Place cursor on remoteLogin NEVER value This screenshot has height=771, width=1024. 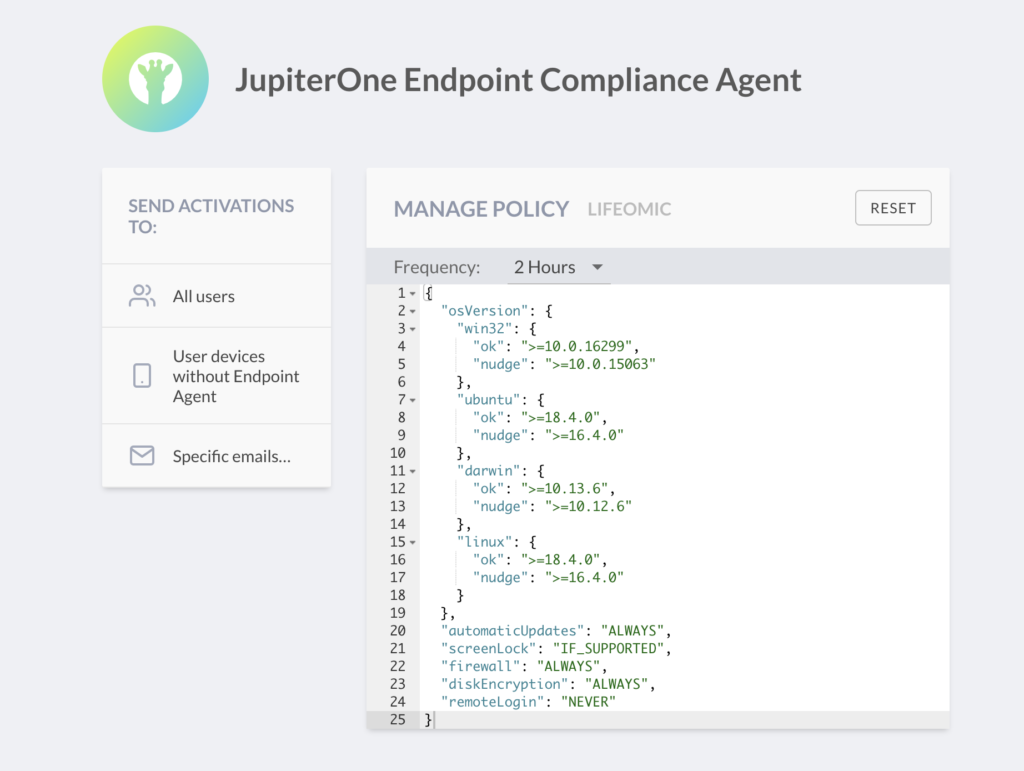click(x=587, y=702)
